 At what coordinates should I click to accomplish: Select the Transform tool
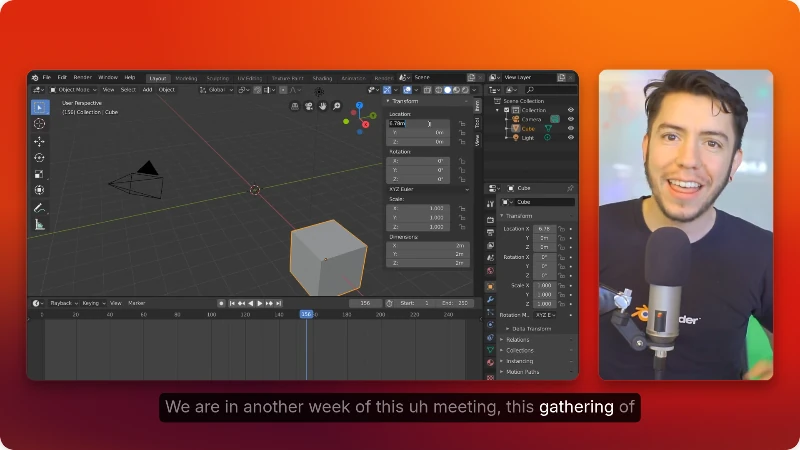[x=39, y=190]
